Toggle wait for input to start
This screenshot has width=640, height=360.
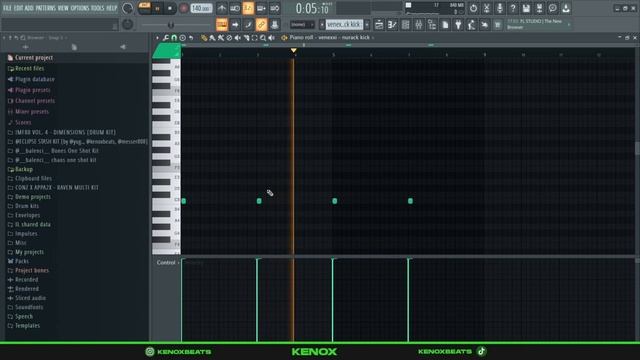pyautogui.click(x=235, y=8)
